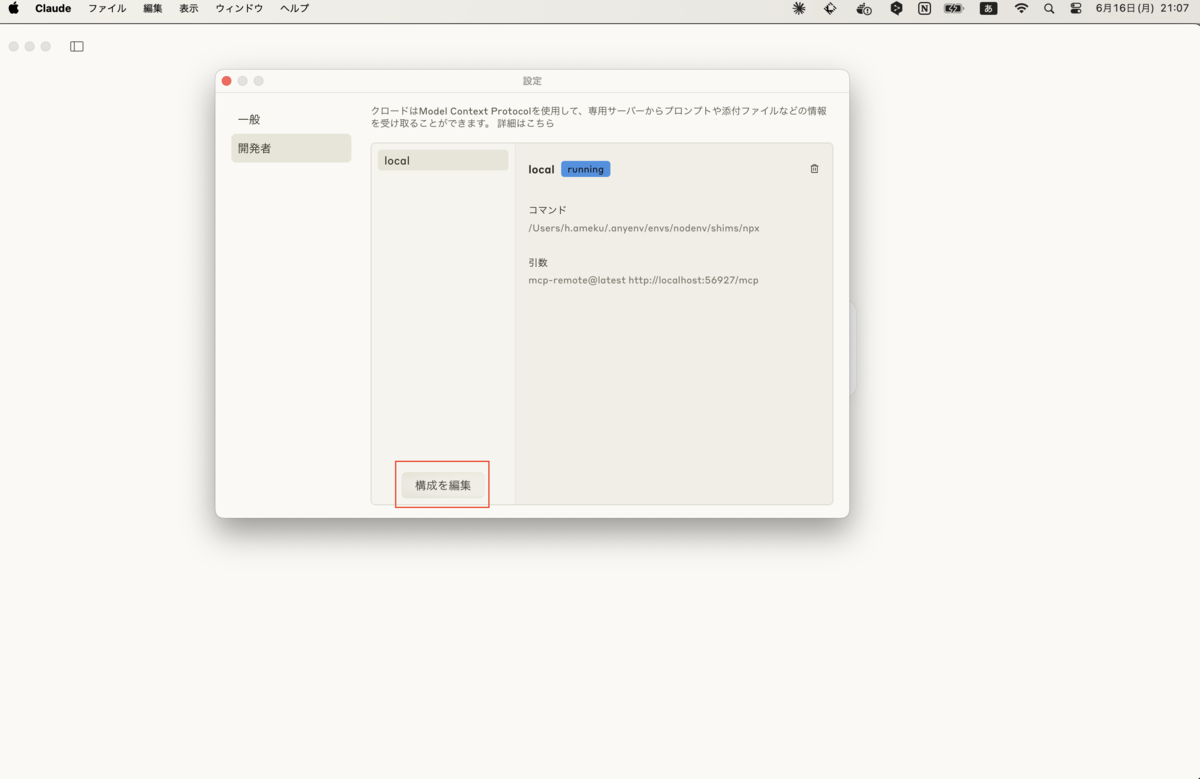This screenshot has width=1200, height=779.
Task: Open the 編集 menu
Action: (x=153, y=8)
